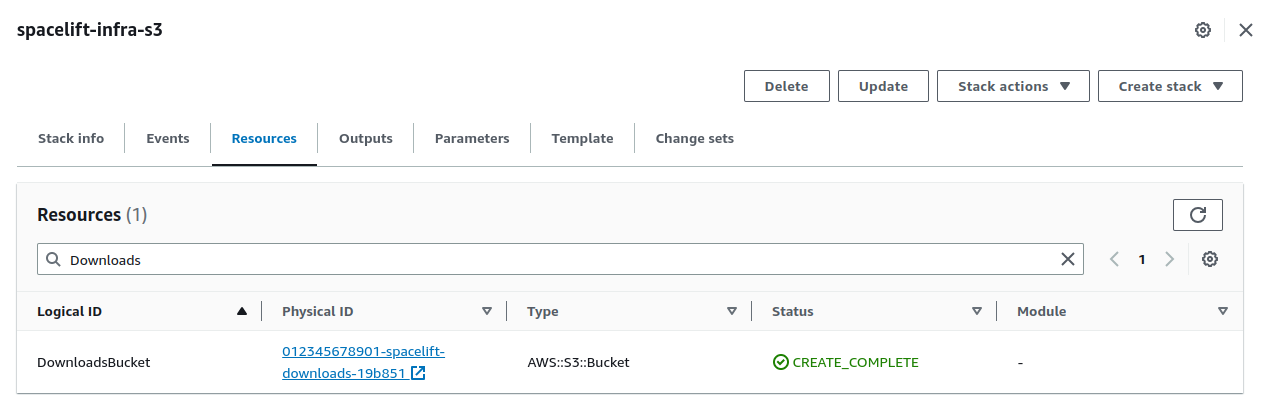Go to next page of resources

[x=1169, y=260]
